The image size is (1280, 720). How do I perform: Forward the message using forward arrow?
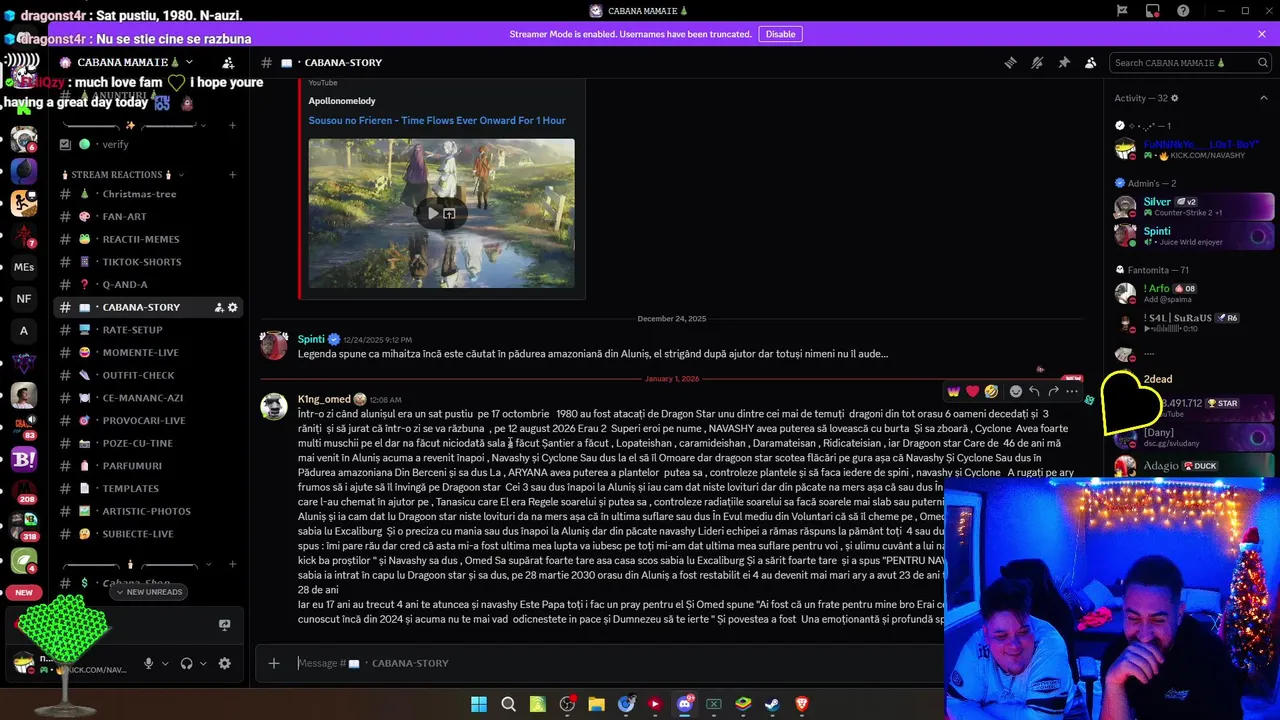tap(1053, 391)
